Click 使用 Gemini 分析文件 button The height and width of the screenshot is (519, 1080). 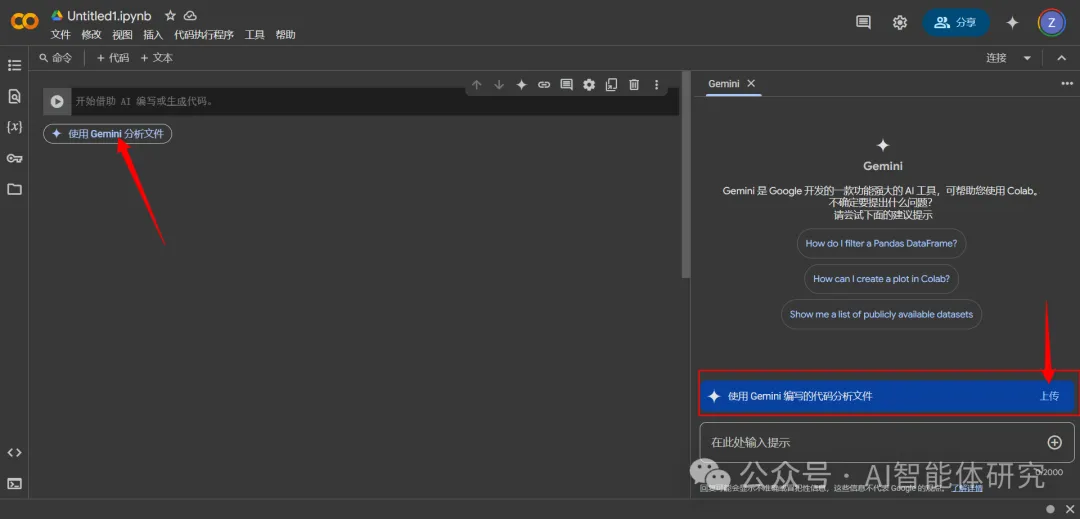pyautogui.click(x=107, y=134)
